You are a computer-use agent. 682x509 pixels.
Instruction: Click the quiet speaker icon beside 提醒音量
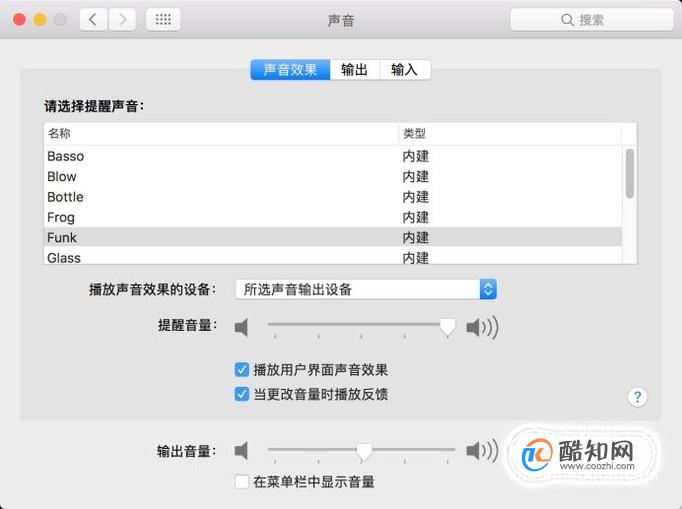(x=241, y=327)
